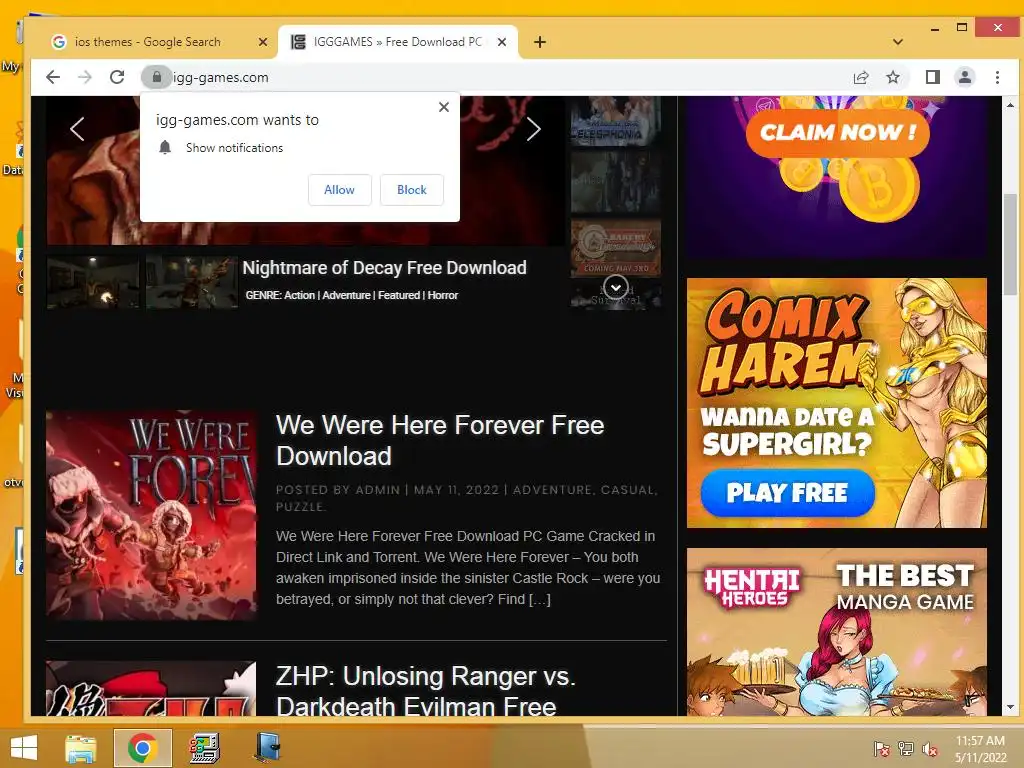Viewport: 1024px width, 768px height.
Task: Select the IGGGAMES Free Download PC tab
Action: click(x=397, y=42)
